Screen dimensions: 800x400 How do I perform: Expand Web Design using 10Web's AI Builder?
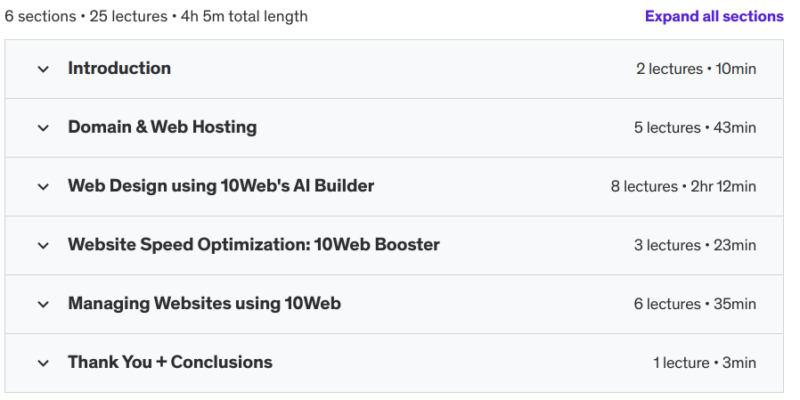(221, 187)
